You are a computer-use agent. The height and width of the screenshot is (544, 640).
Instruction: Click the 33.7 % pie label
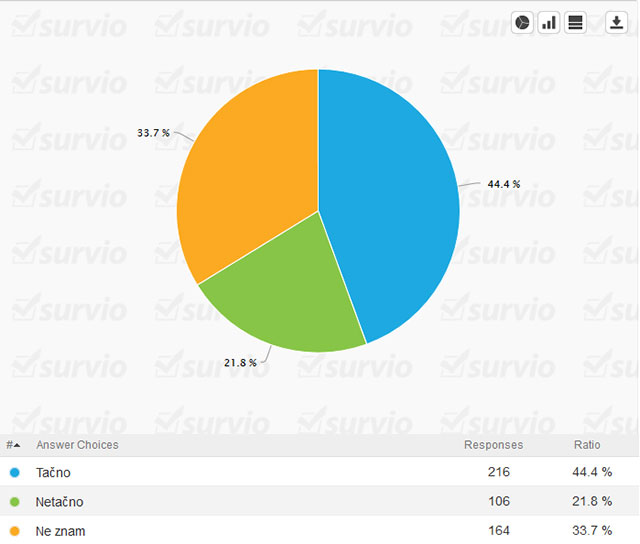(153, 132)
